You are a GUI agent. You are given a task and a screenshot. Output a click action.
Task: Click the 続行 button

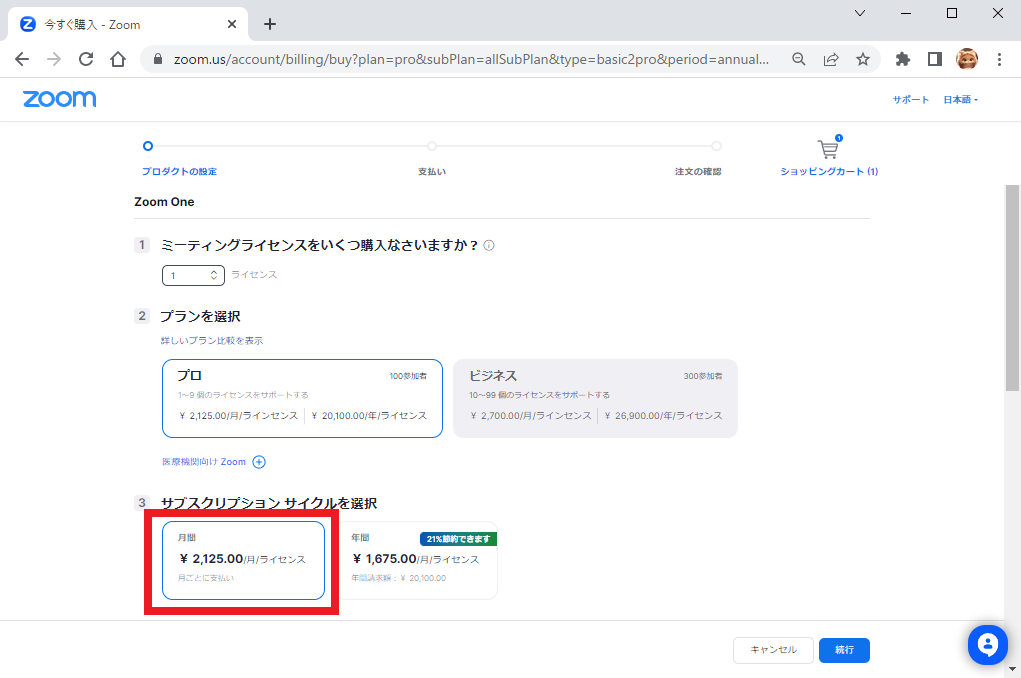[845, 650]
